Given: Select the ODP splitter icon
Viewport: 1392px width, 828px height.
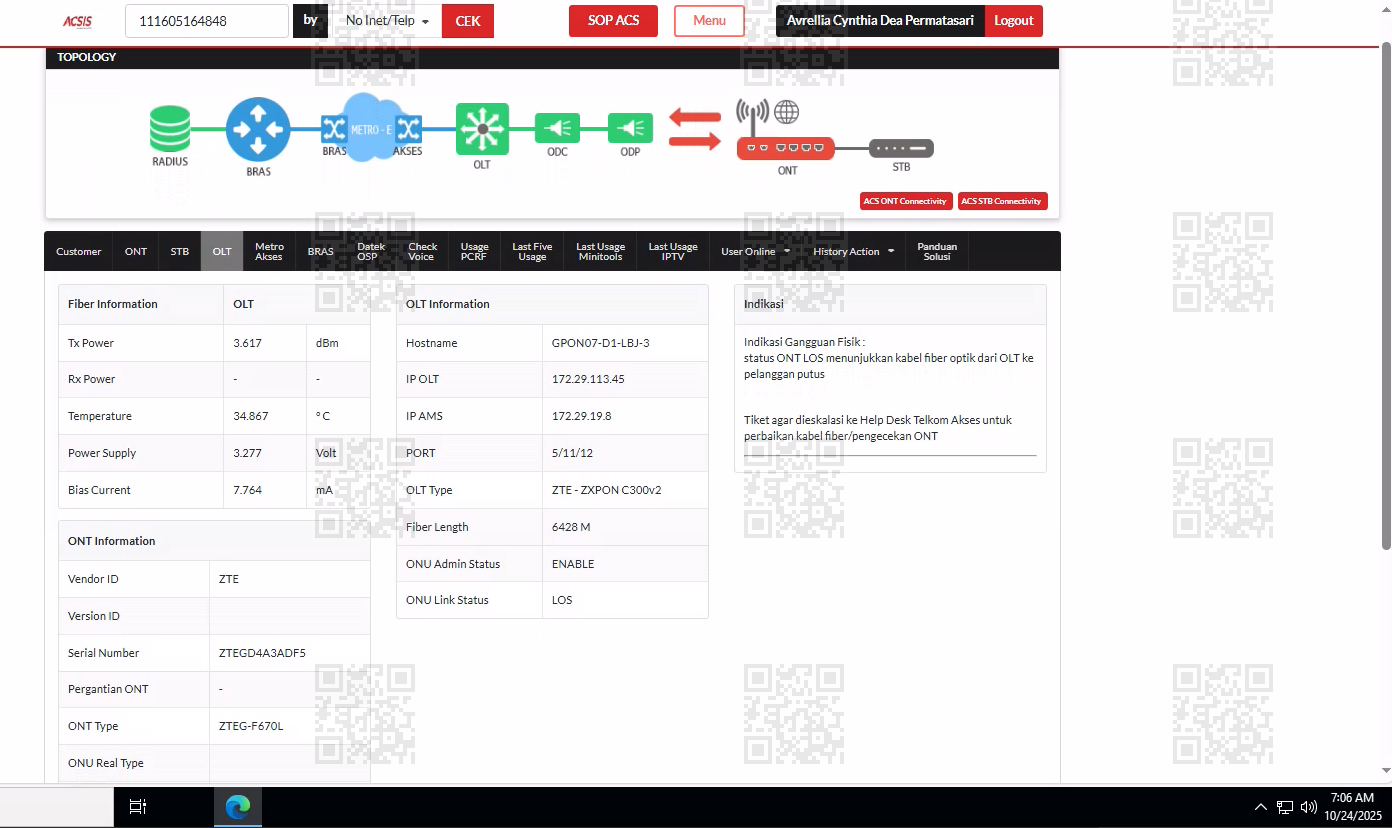Looking at the screenshot, I should [x=630, y=128].
